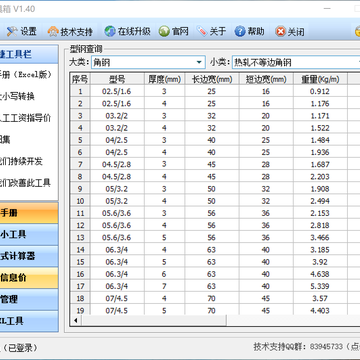
Task: Expand the 大类 角钢 dropdown
Action: [199, 62]
